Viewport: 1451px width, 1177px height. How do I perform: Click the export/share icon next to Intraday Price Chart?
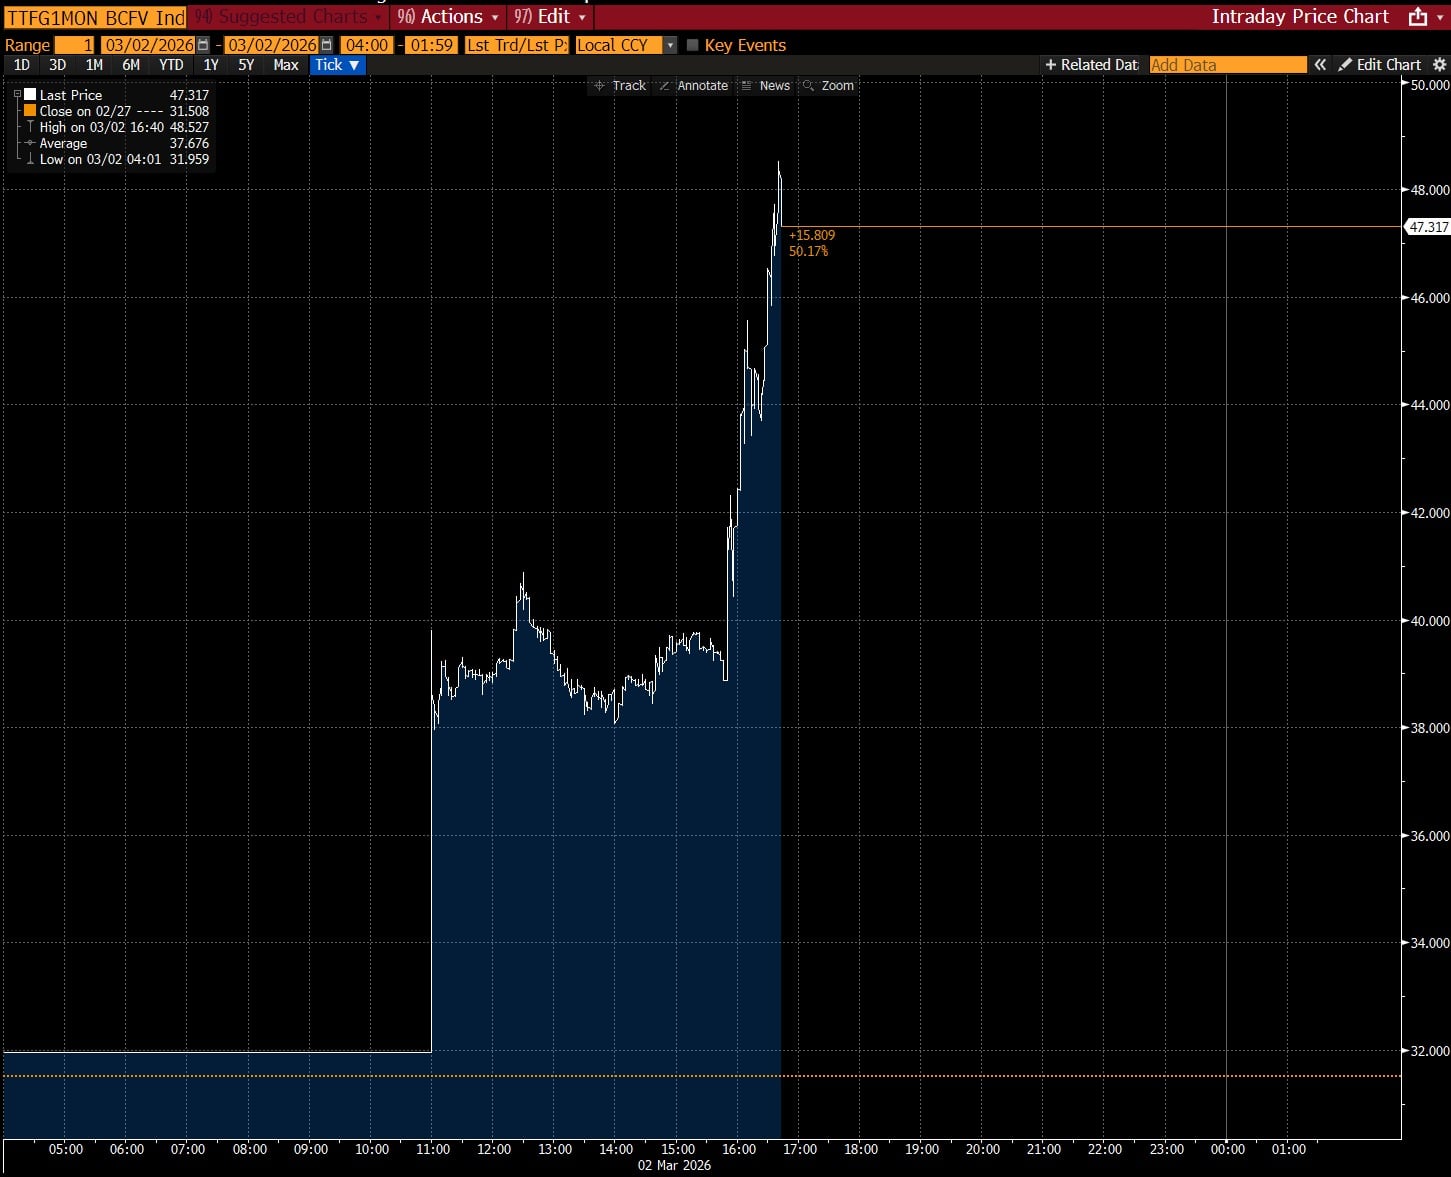click(x=1417, y=17)
